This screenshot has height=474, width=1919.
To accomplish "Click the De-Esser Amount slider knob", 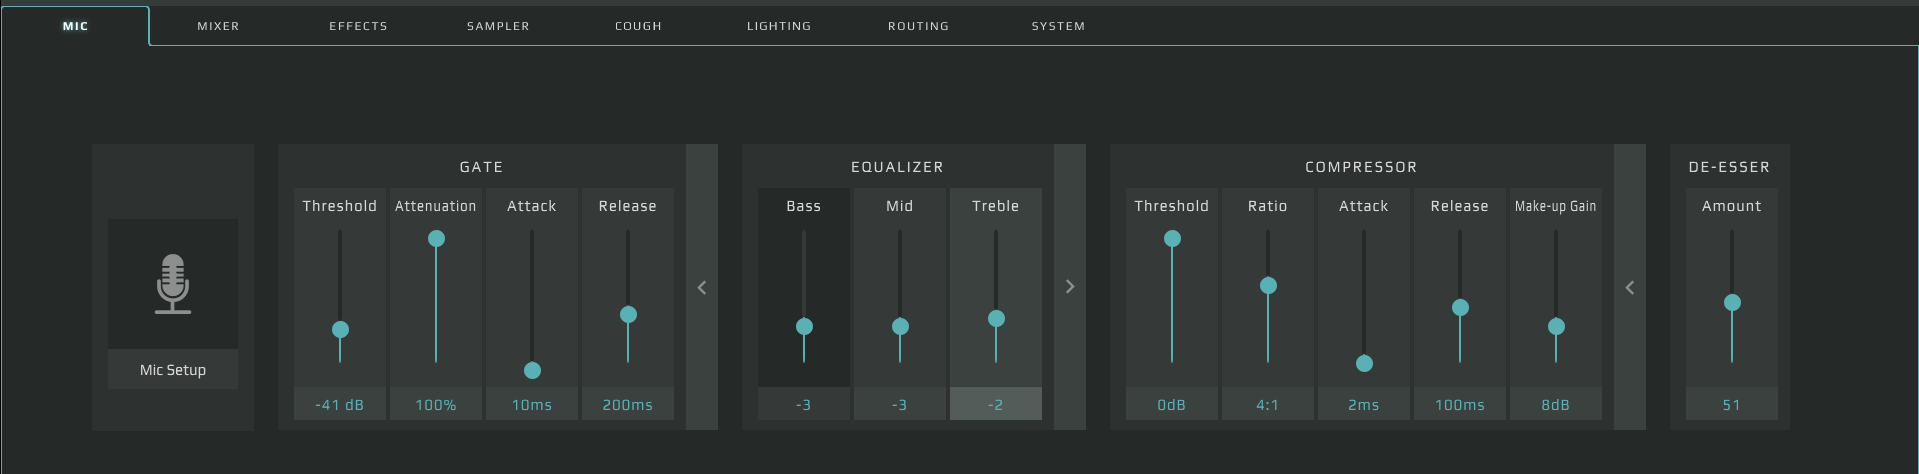I will 1732,303.
